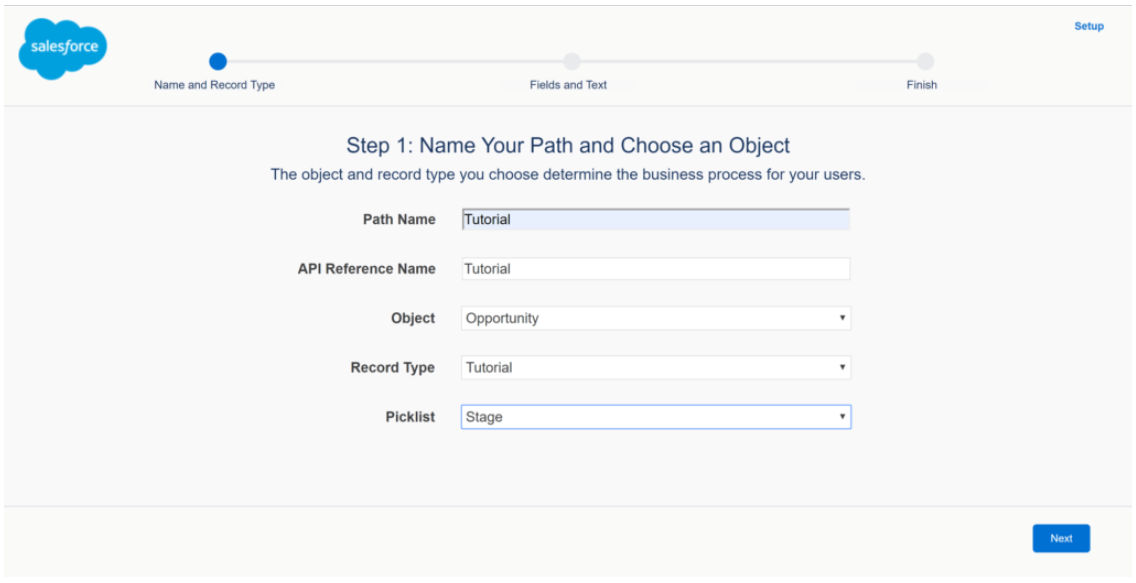Click the Salesforce cloud logo
1136x583 pixels.
click(62, 46)
